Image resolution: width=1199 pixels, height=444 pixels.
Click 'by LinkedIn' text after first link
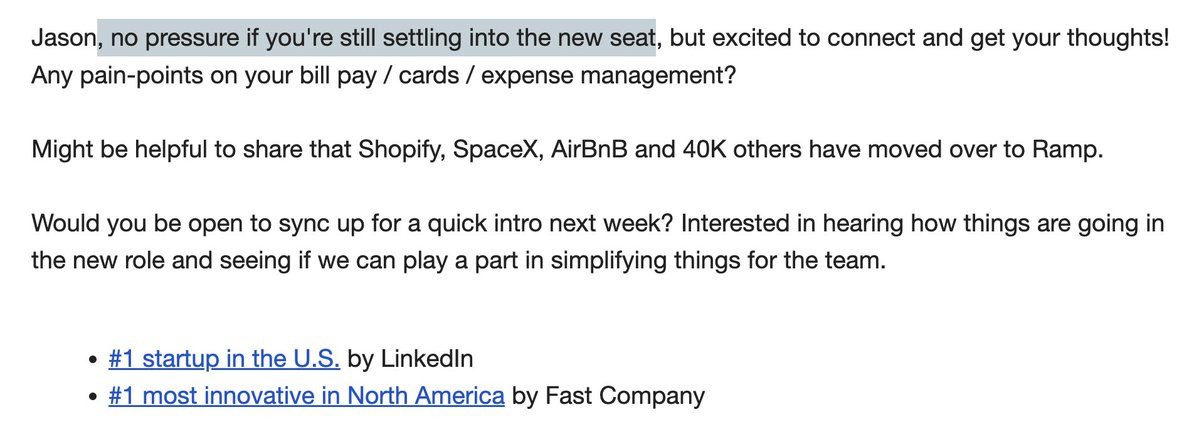click(x=411, y=358)
